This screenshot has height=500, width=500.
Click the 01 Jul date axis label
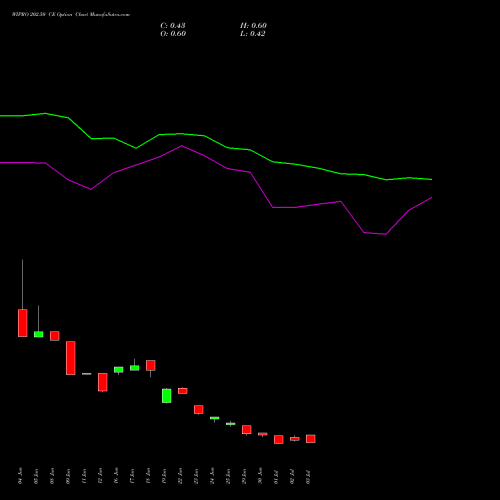point(276,477)
